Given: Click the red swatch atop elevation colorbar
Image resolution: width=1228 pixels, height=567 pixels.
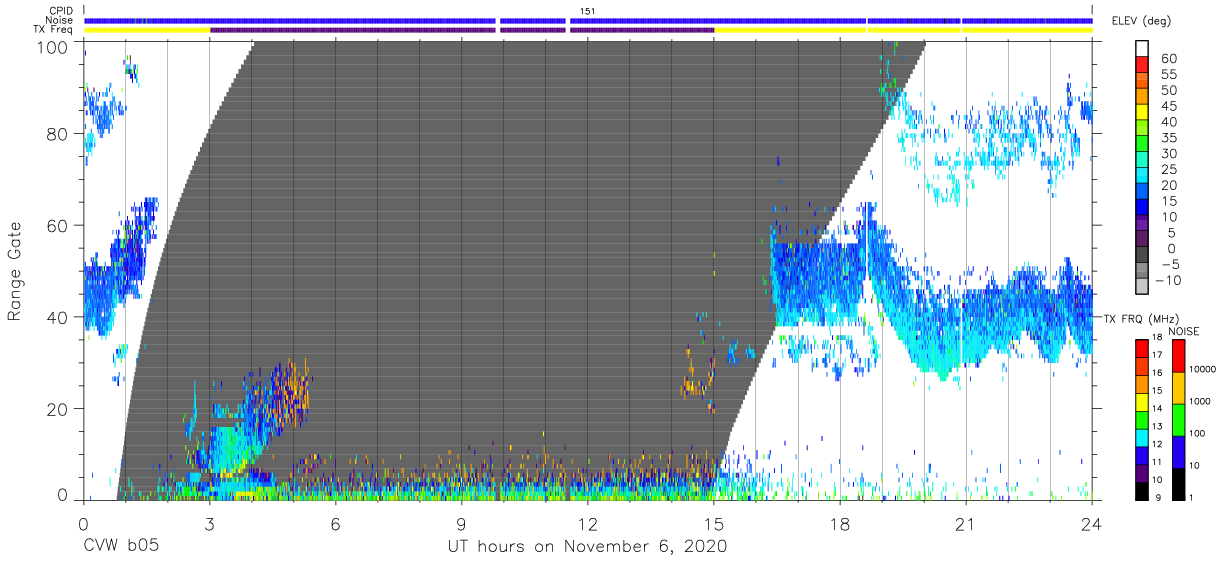Looking at the screenshot, I should coord(1144,66).
